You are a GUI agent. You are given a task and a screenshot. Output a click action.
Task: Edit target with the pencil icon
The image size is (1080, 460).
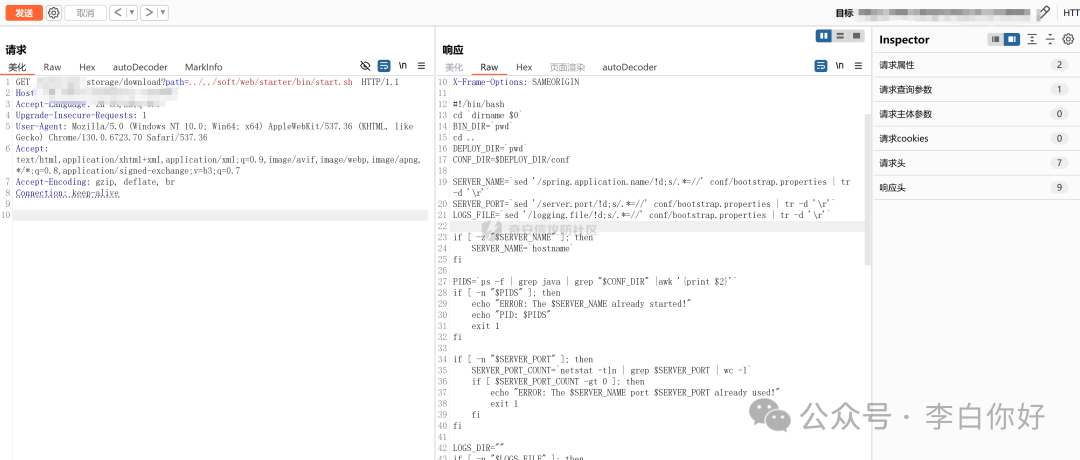(x=1044, y=13)
